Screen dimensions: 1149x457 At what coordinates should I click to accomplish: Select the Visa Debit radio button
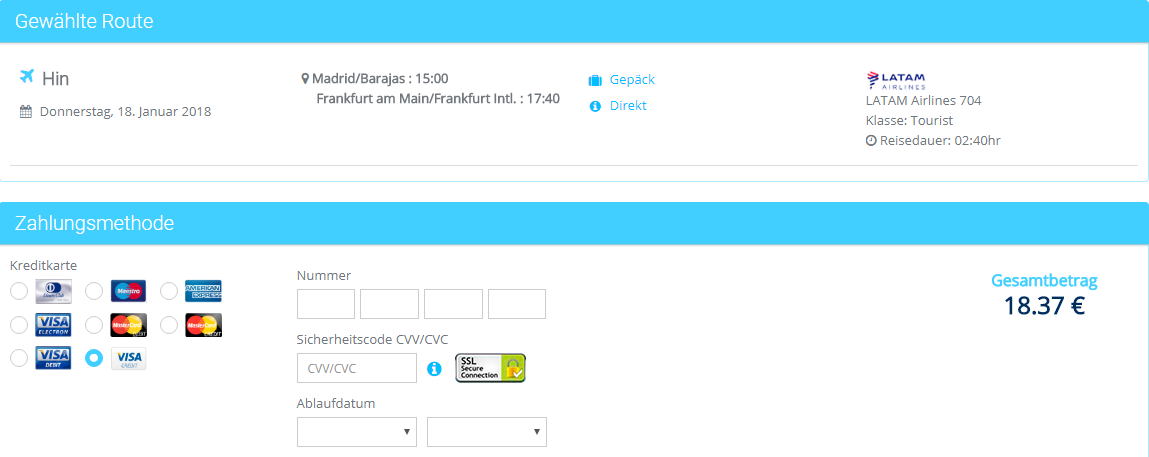click(x=19, y=358)
